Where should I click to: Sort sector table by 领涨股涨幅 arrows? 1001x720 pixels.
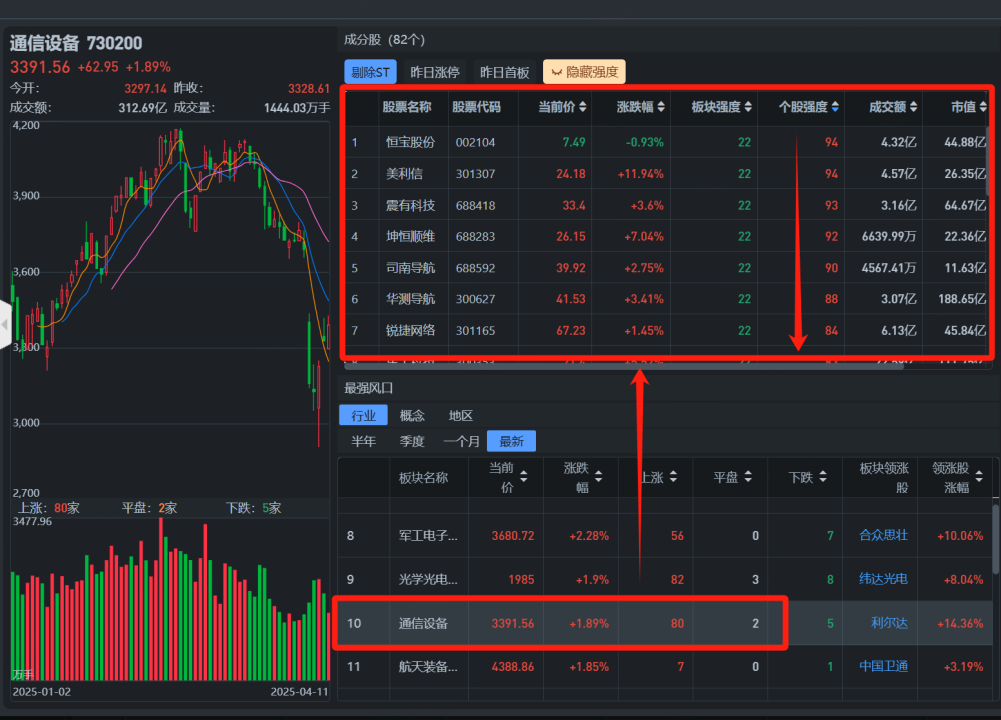point(979,477)
